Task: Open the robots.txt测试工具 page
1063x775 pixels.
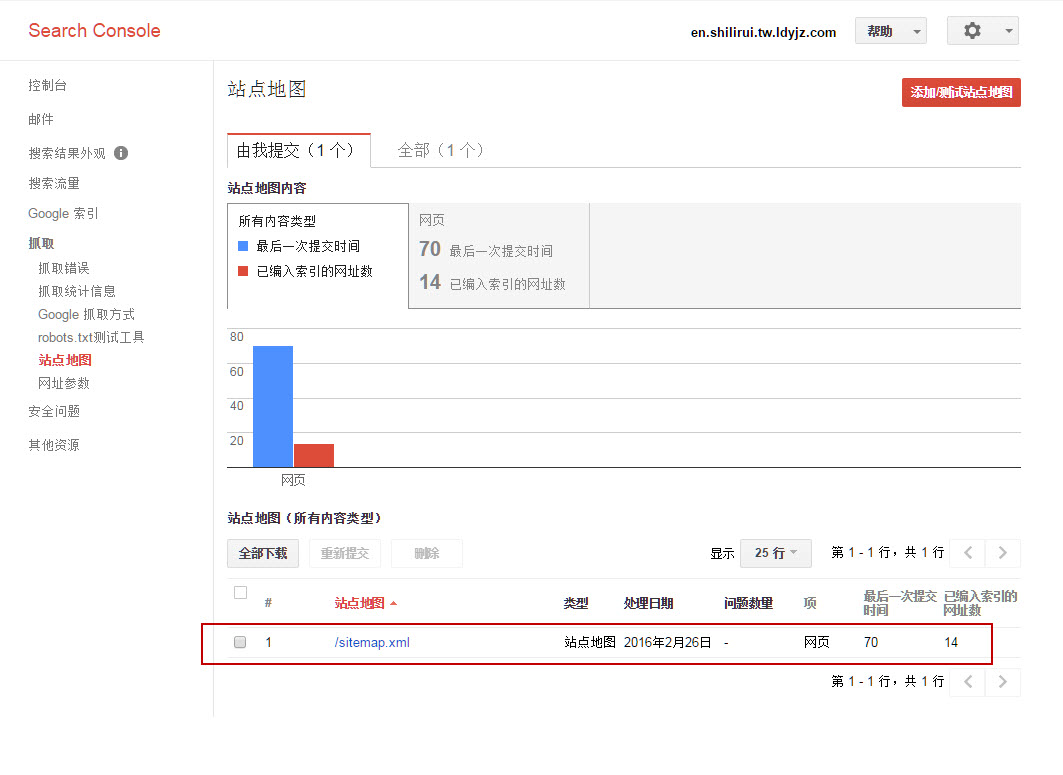Action: point(90,337)
